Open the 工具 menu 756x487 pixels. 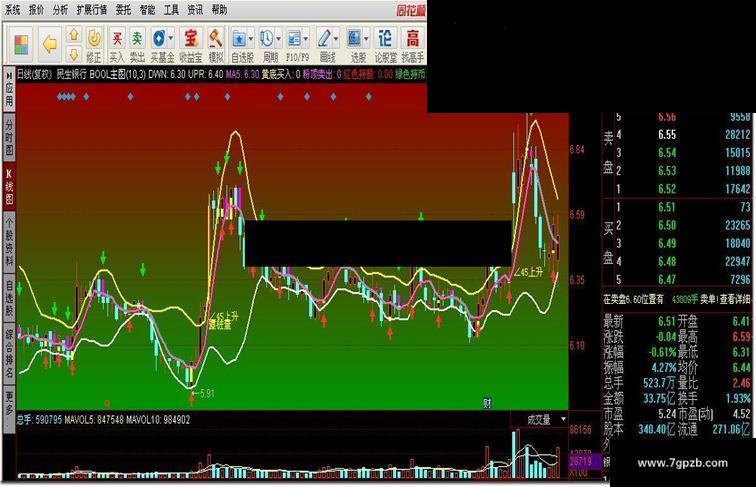(171, 10)
